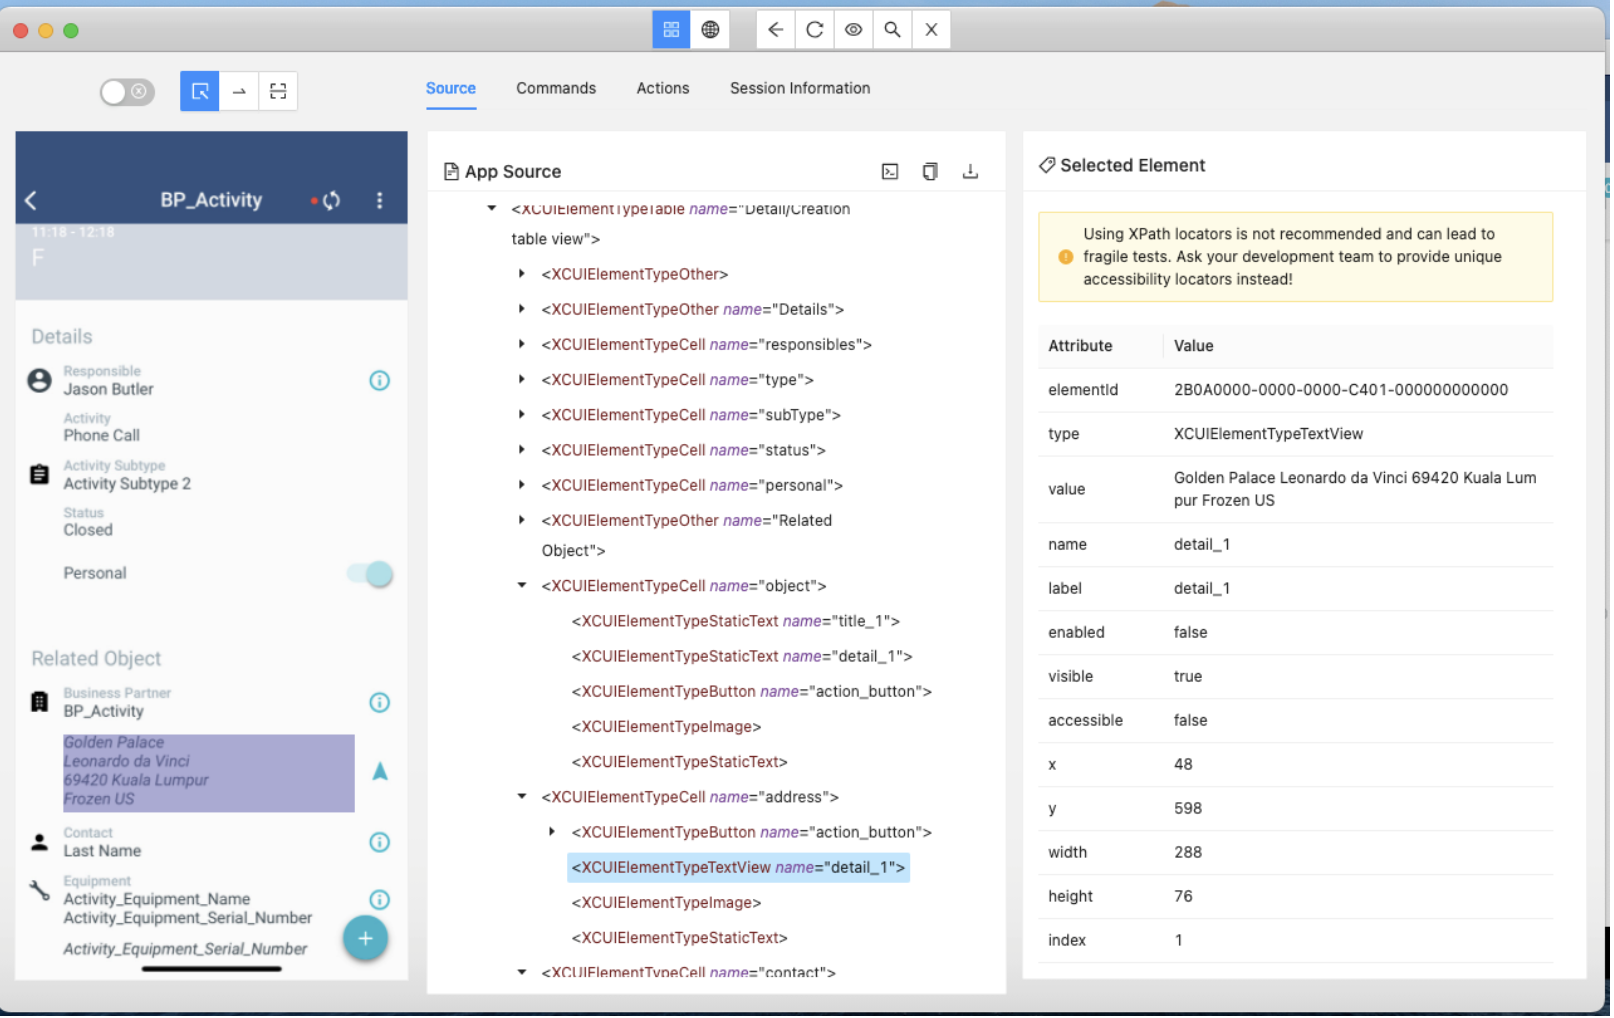Toggle the element handles switch off
1614x1018 pixels.
point(127,92)
